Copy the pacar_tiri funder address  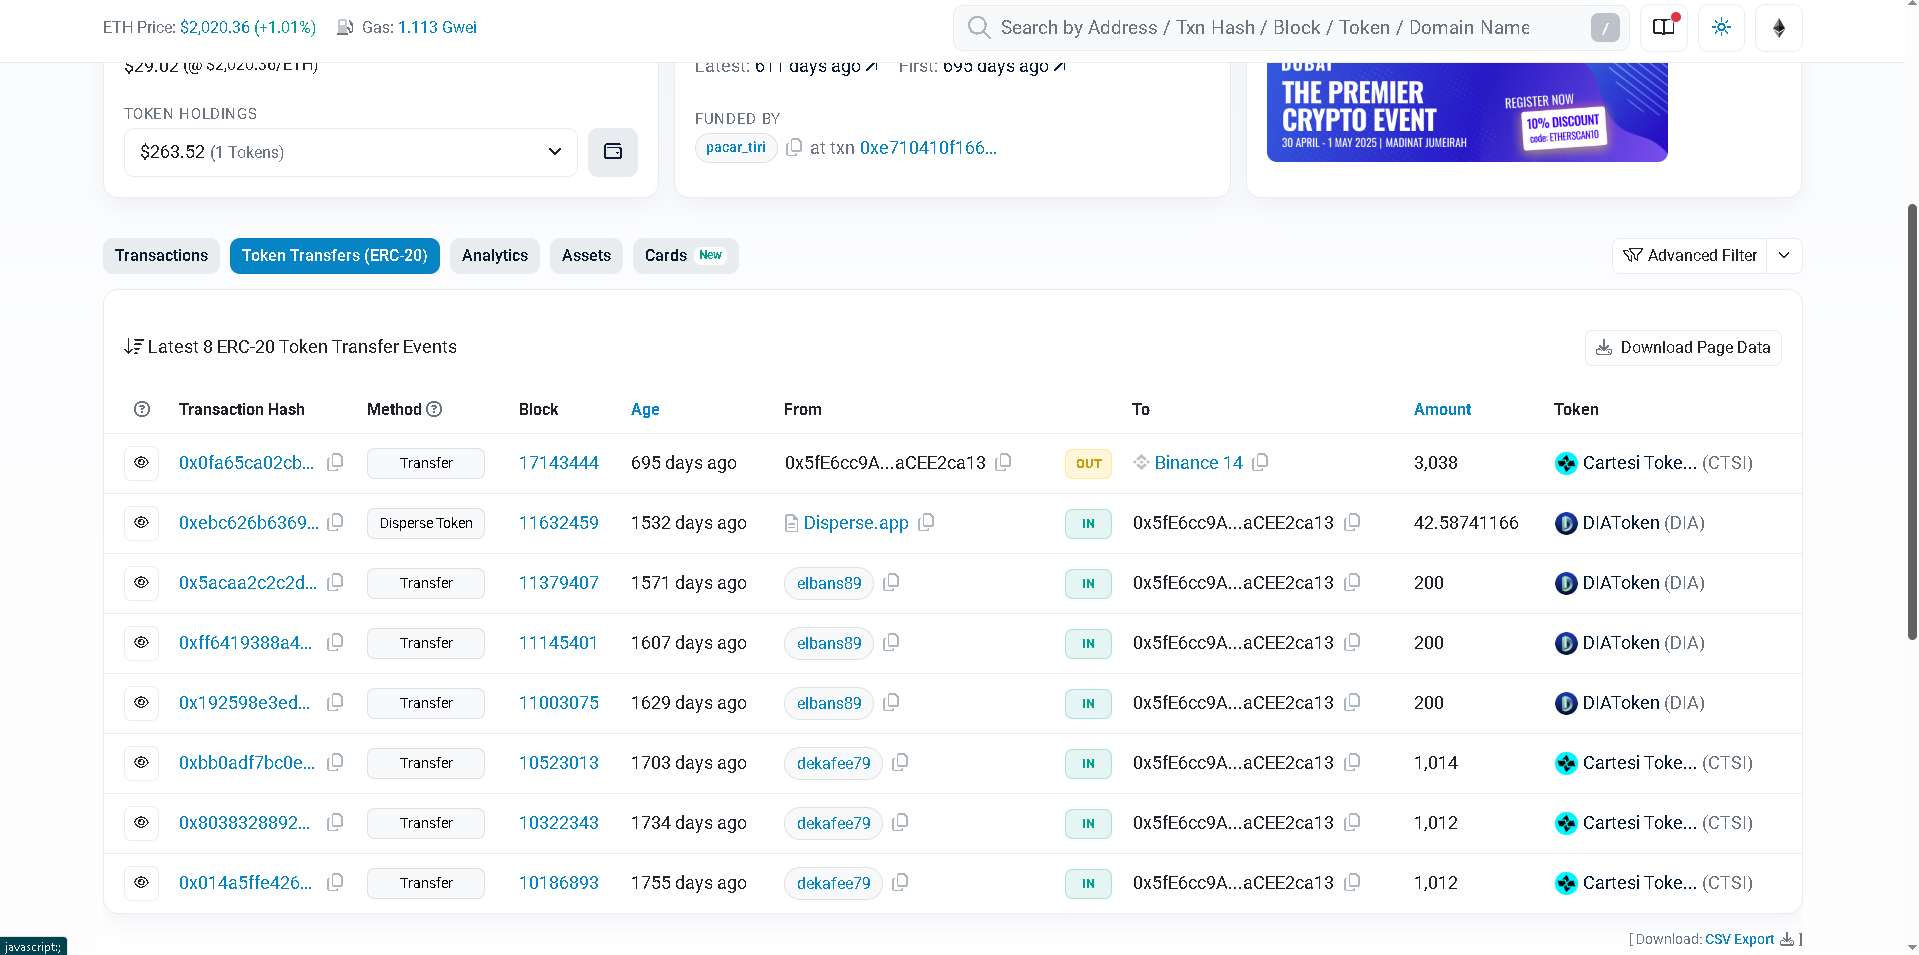click(x=794, y=148)
